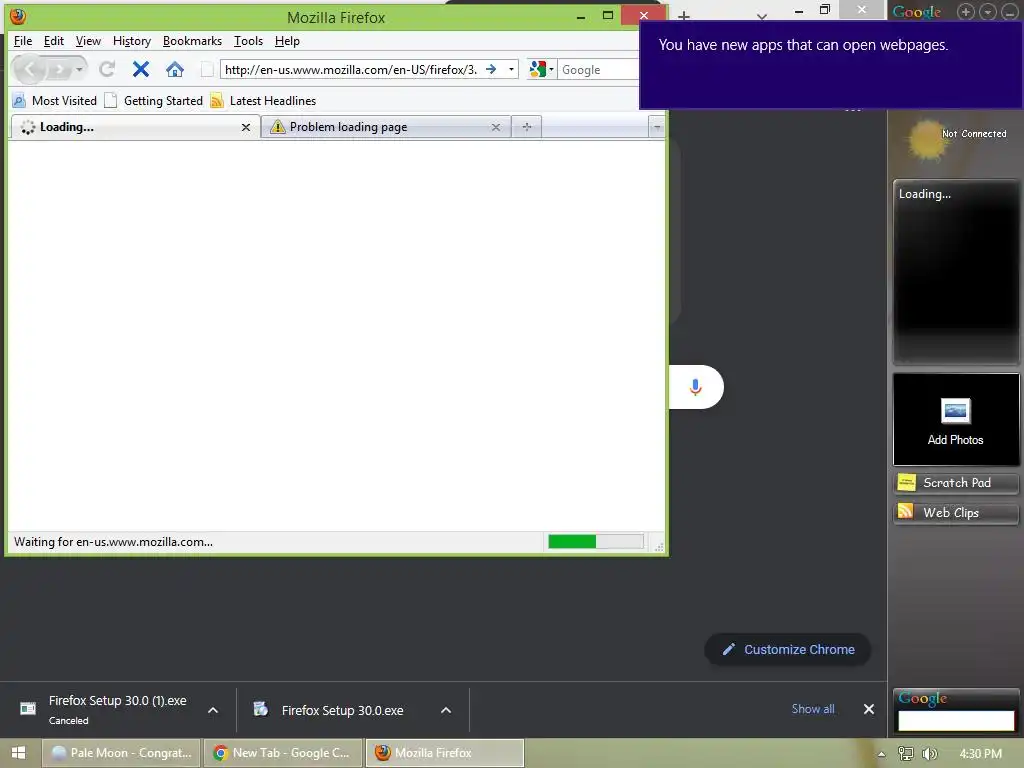Switch to the Loading tab
The image size is (1024, 768).
tap(135, 127)
